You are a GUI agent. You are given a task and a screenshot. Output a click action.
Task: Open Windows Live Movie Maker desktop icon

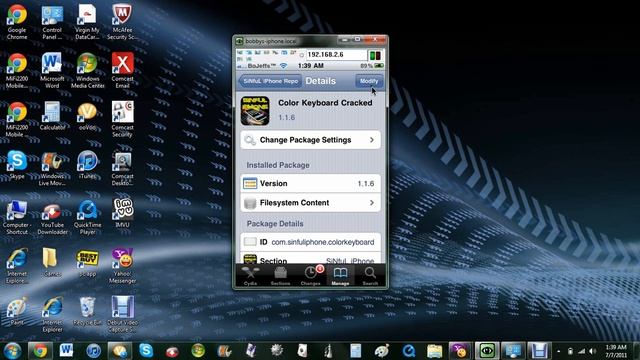pos(52,168)
